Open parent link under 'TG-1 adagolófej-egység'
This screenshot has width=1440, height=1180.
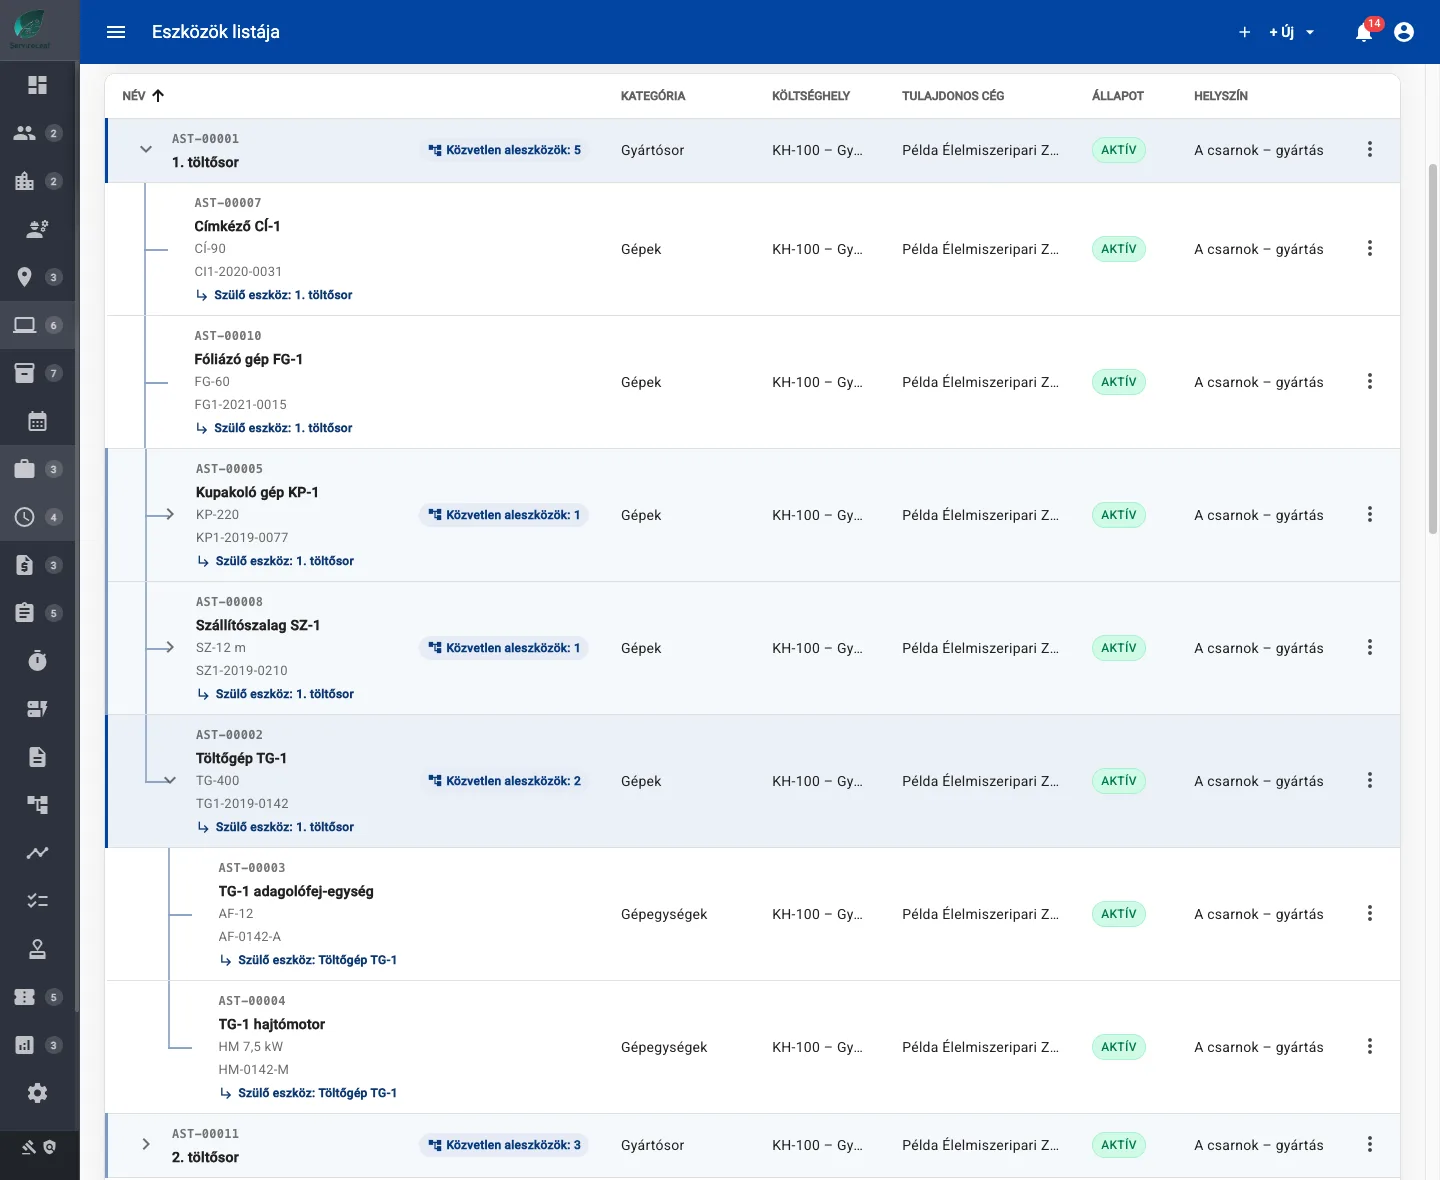click(x=308, y=960)
